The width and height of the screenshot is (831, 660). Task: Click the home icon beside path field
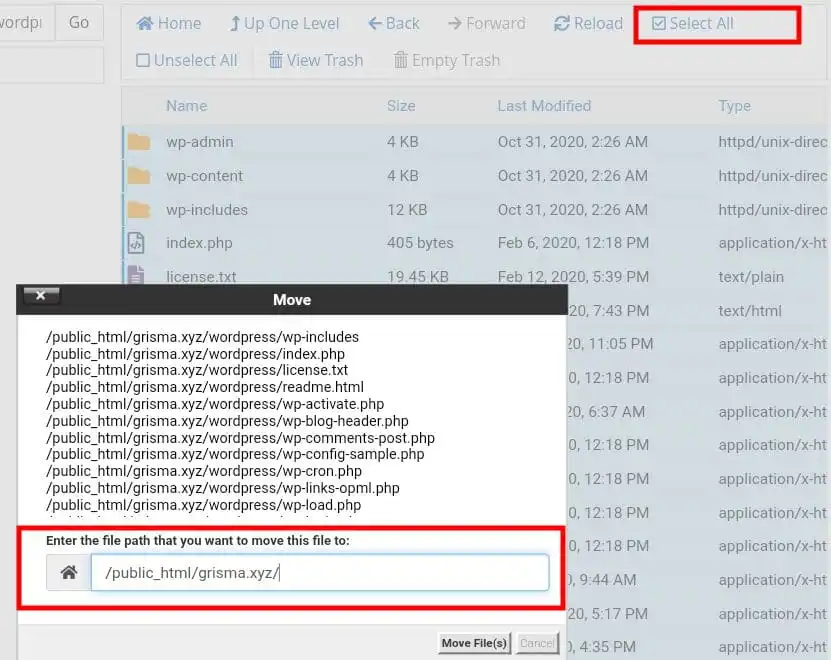[69, 573]
